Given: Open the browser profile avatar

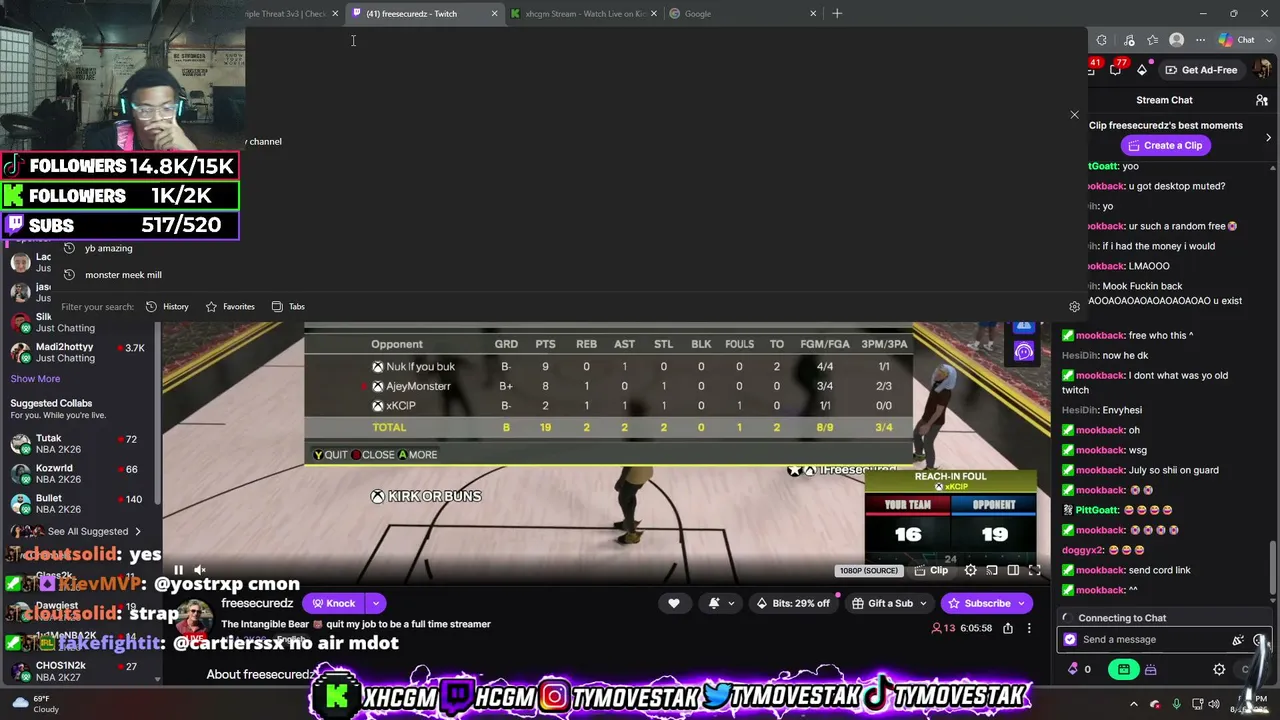Looking at the screenshot, I should point(1177,40).
